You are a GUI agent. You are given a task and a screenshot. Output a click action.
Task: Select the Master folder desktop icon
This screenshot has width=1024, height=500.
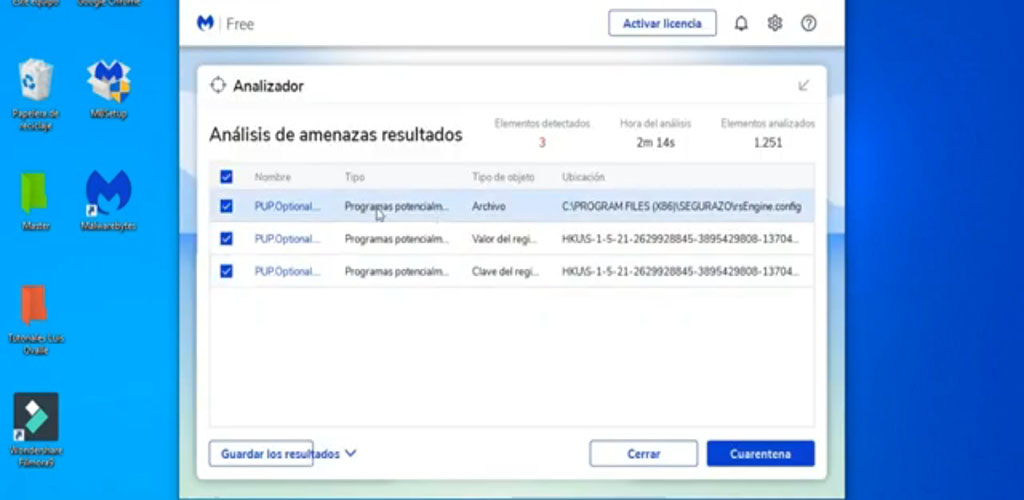coord(33,200)
